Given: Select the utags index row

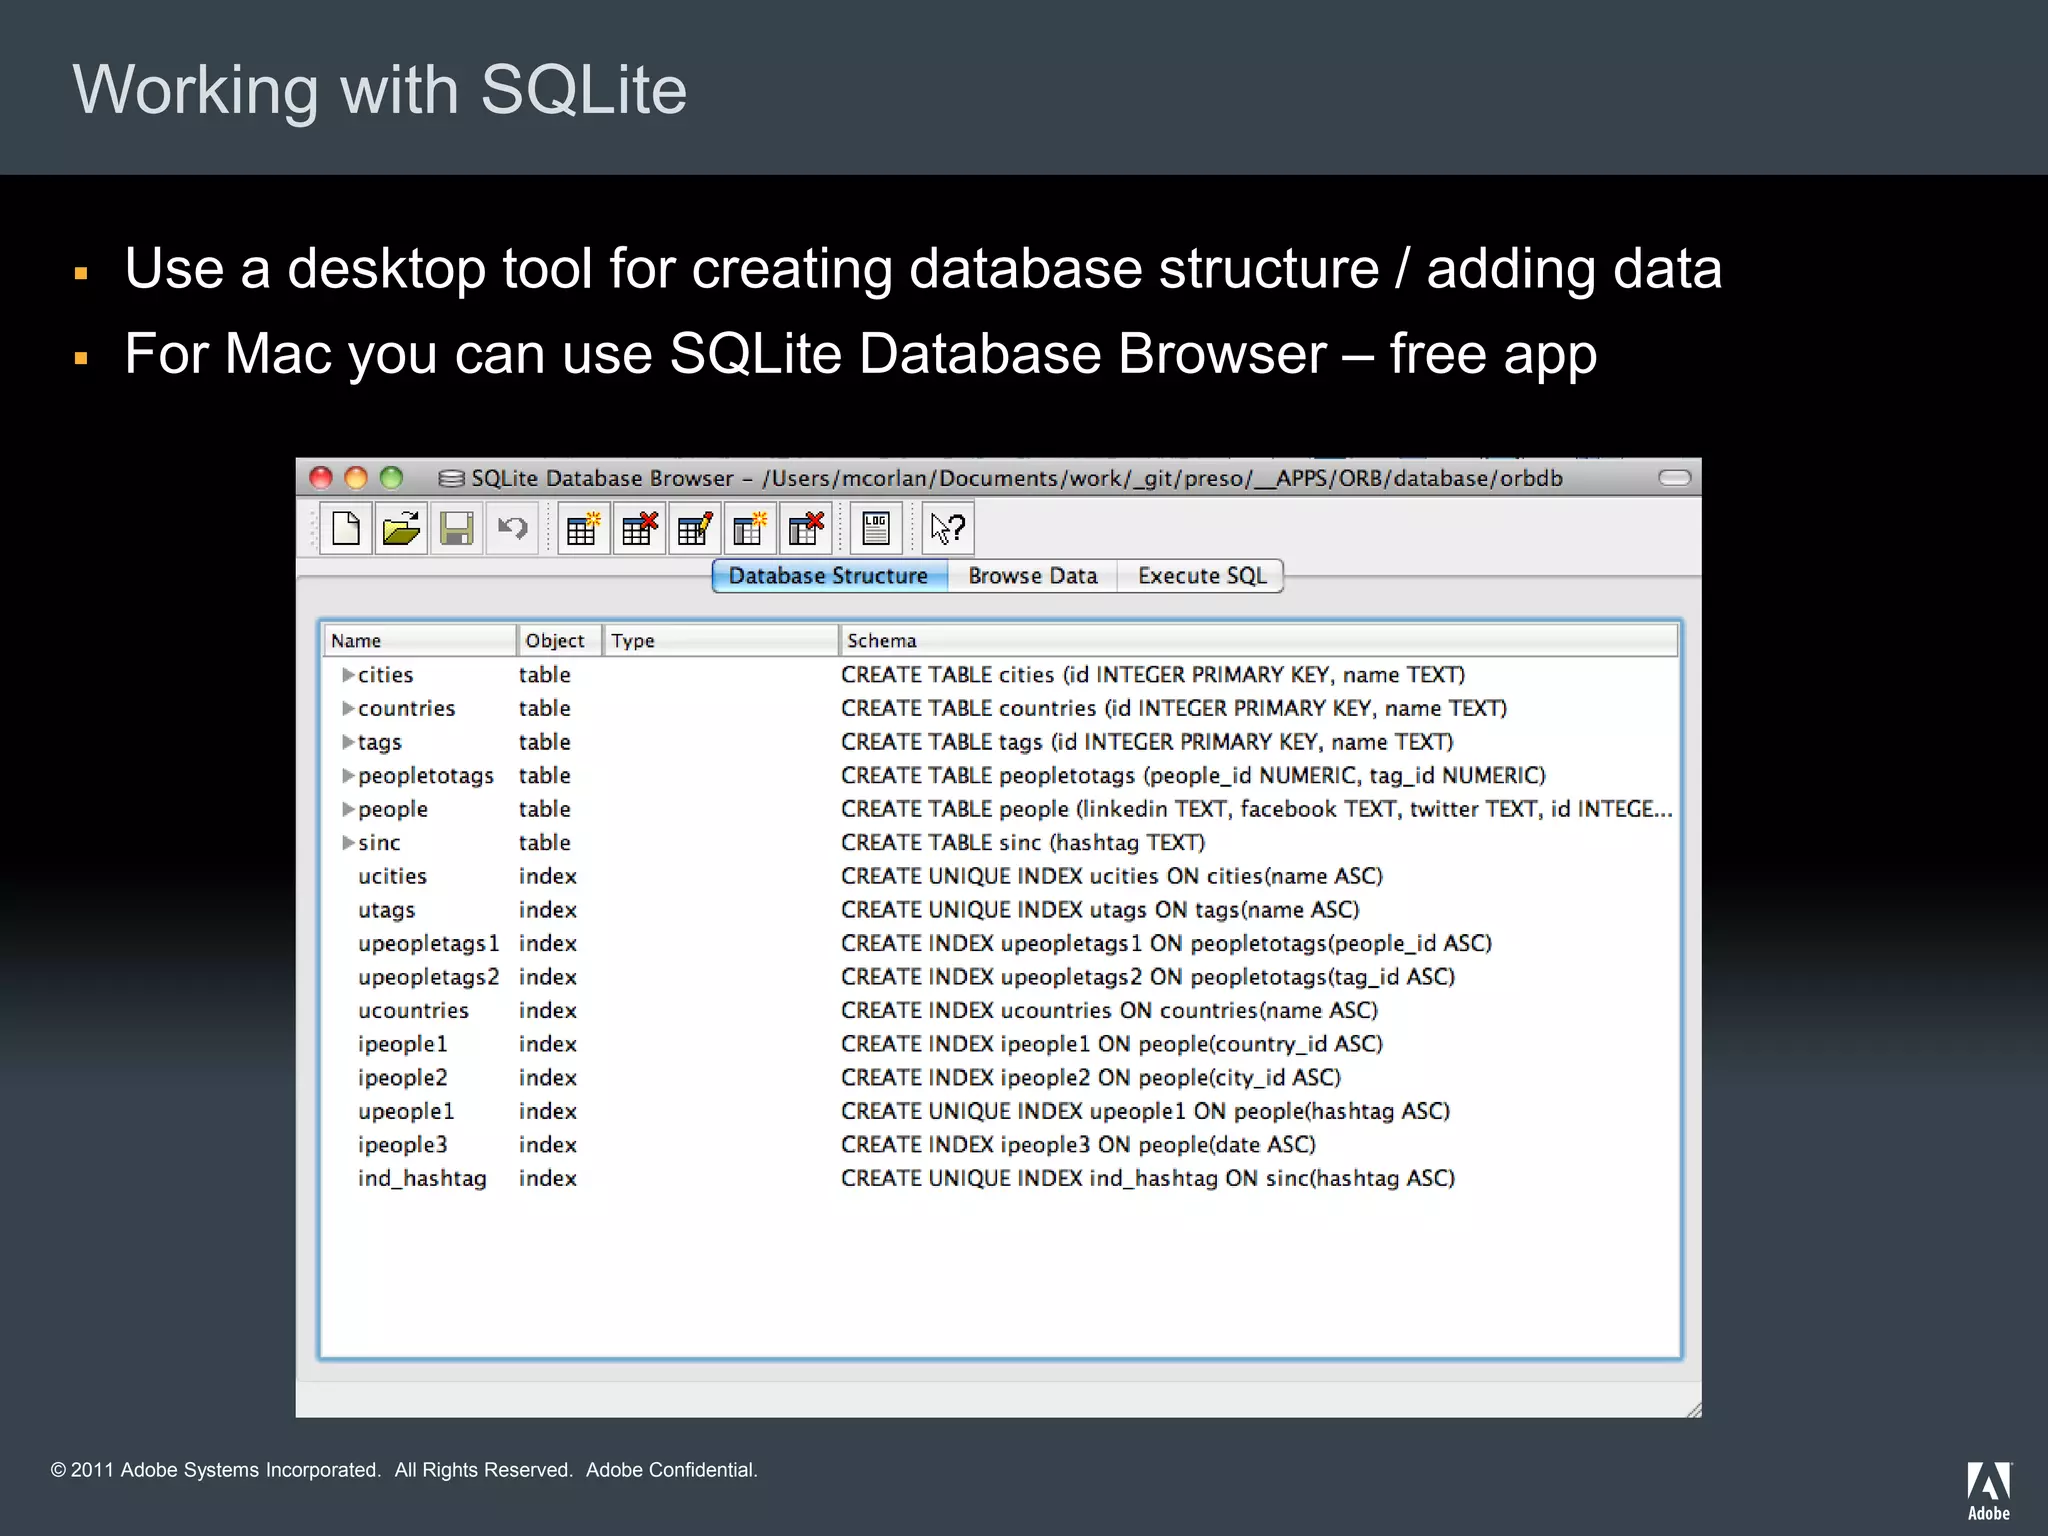Looking at the screenshot, I should [x=1000, y=910].
